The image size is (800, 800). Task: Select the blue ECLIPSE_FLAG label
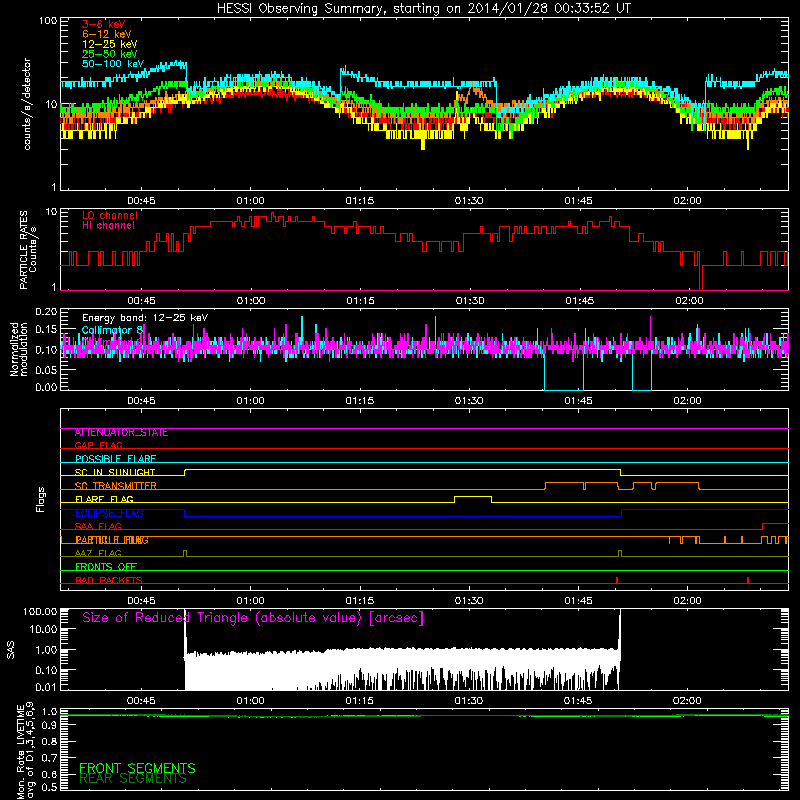click(109, 513)
